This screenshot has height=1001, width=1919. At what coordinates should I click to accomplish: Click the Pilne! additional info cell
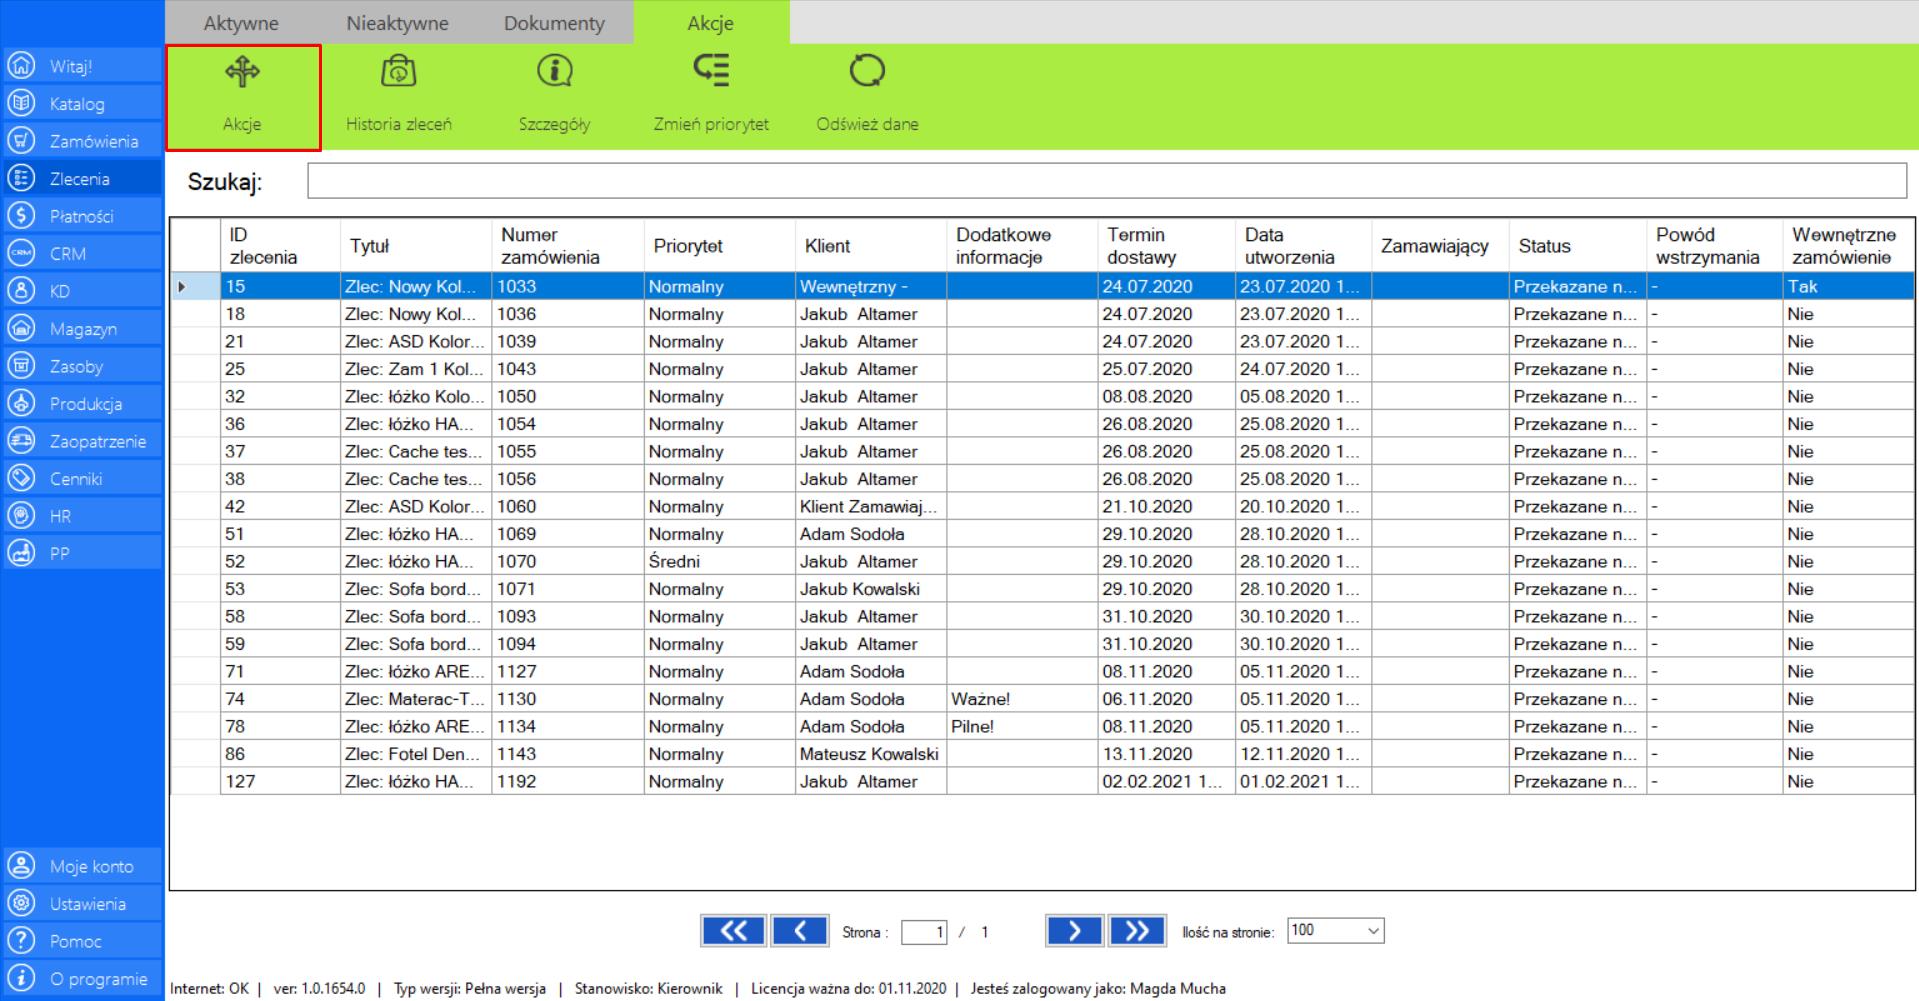point(1022,727)
